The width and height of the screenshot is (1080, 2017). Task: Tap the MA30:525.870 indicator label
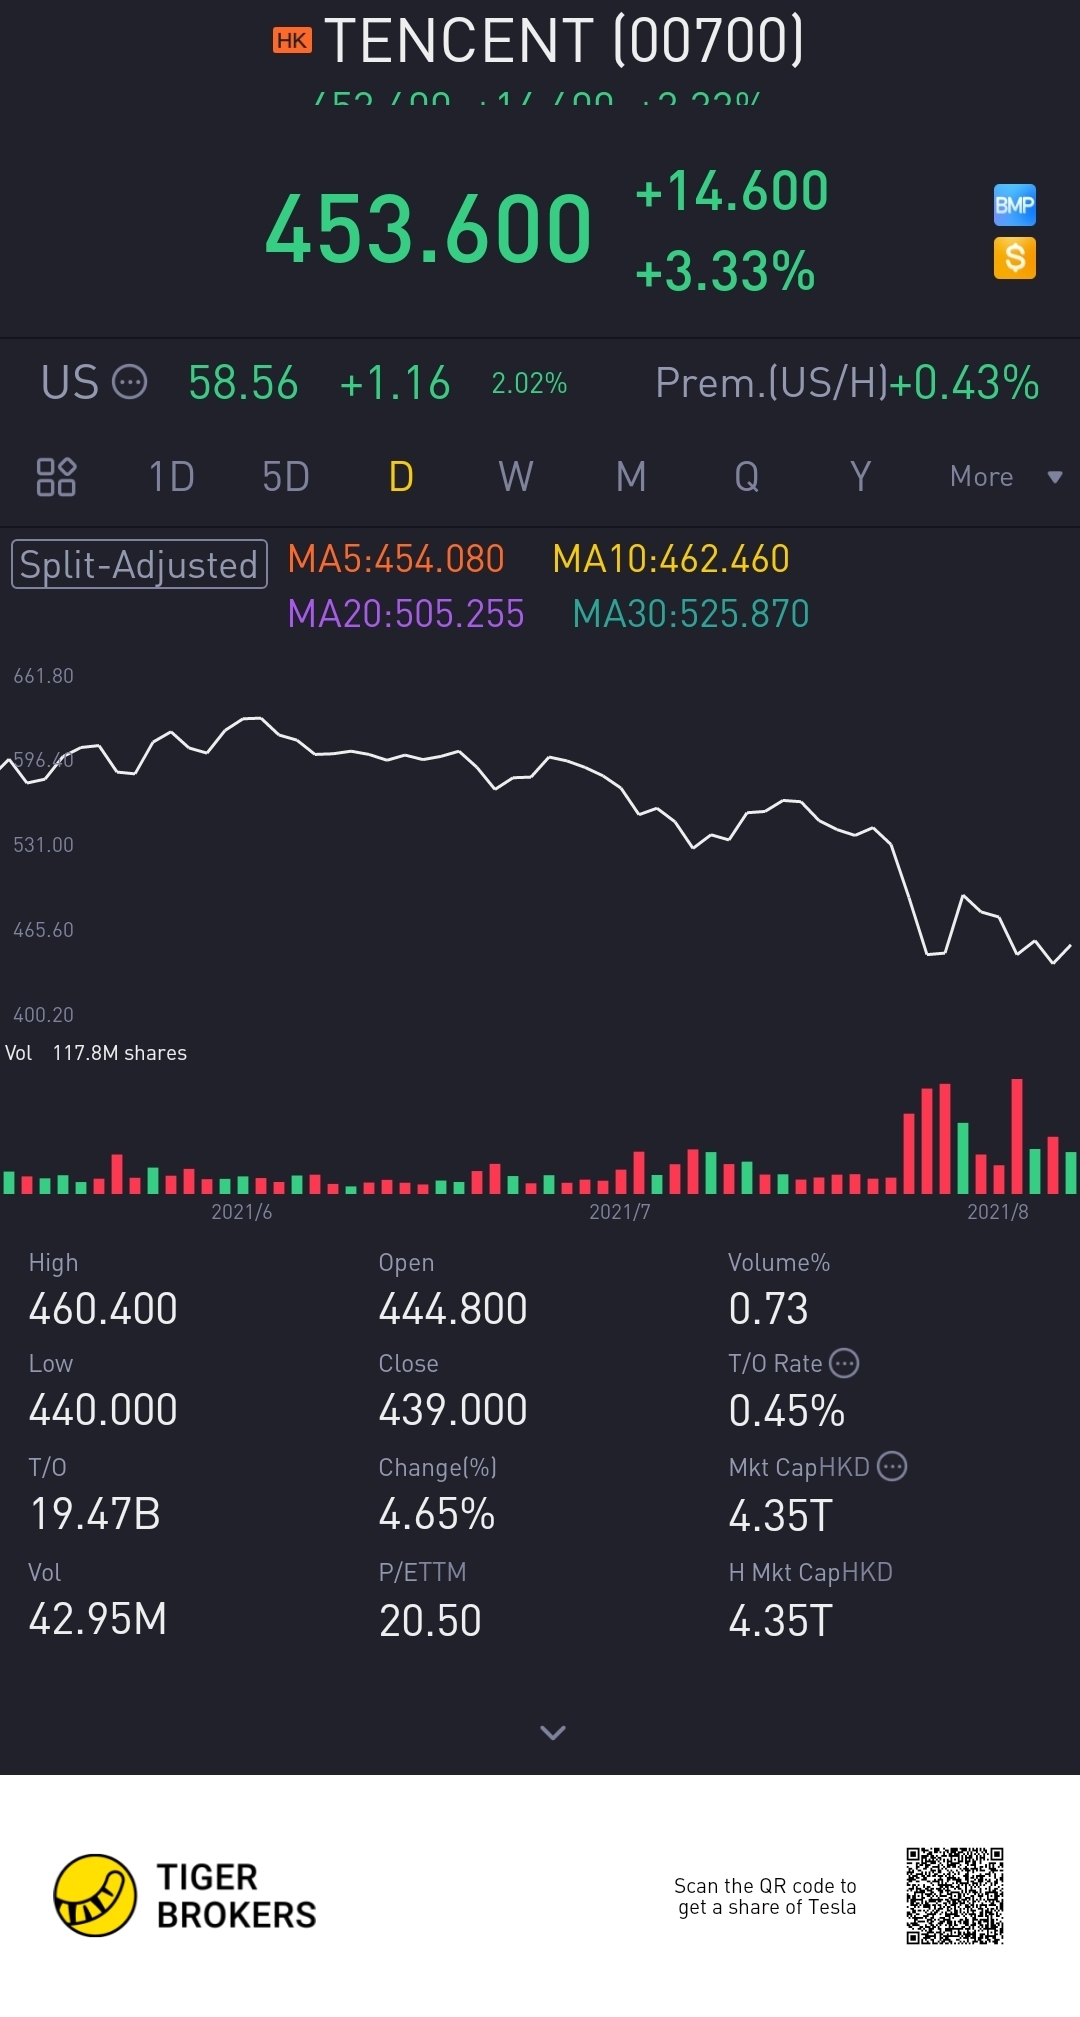[691, 614]
